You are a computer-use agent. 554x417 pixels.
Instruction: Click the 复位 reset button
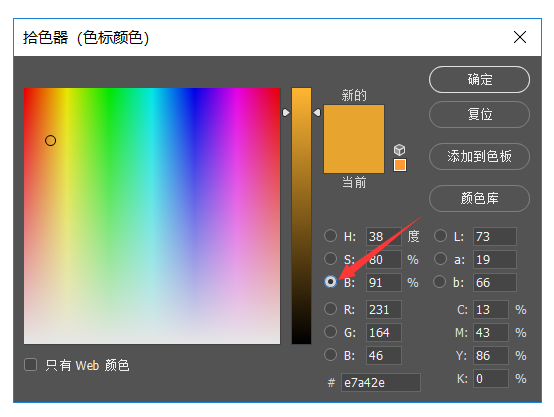coord(479,114)
